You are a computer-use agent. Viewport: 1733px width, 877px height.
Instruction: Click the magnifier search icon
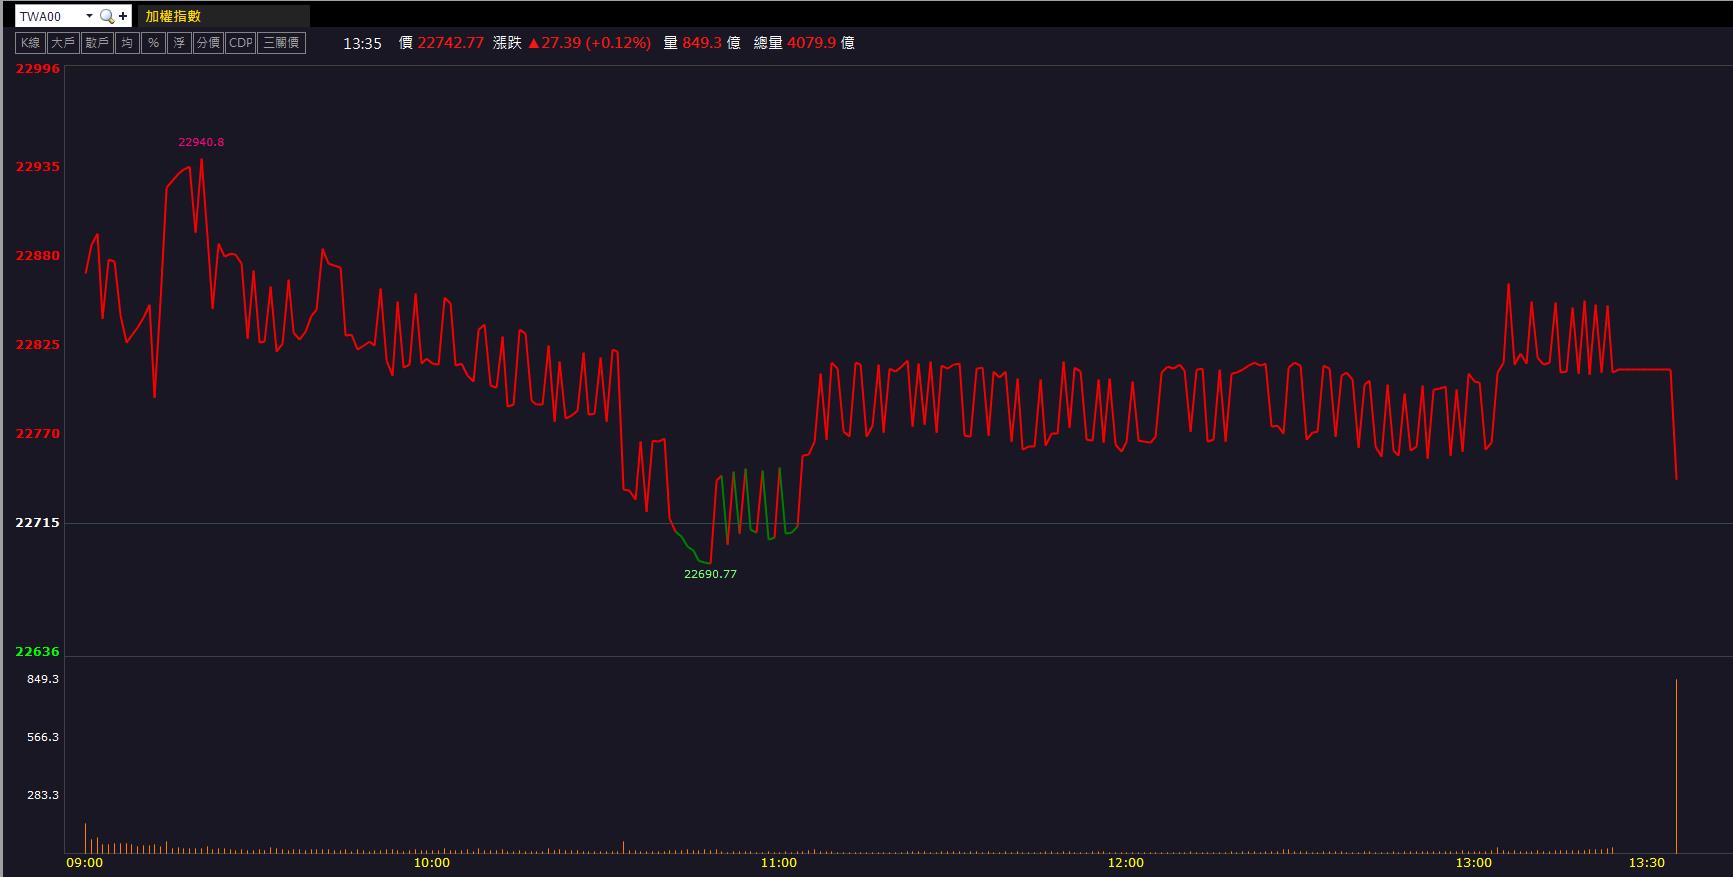tap(107, 16)
